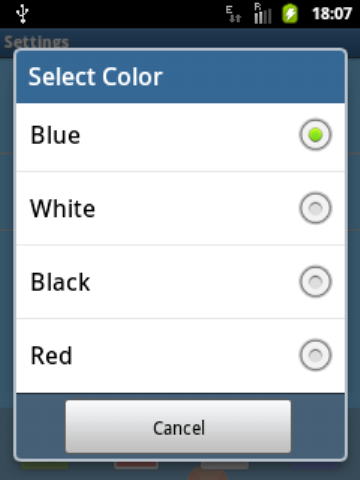Screen dimensions: 360x480
Task: Select the Red radio button
Action: pos(315,355)
